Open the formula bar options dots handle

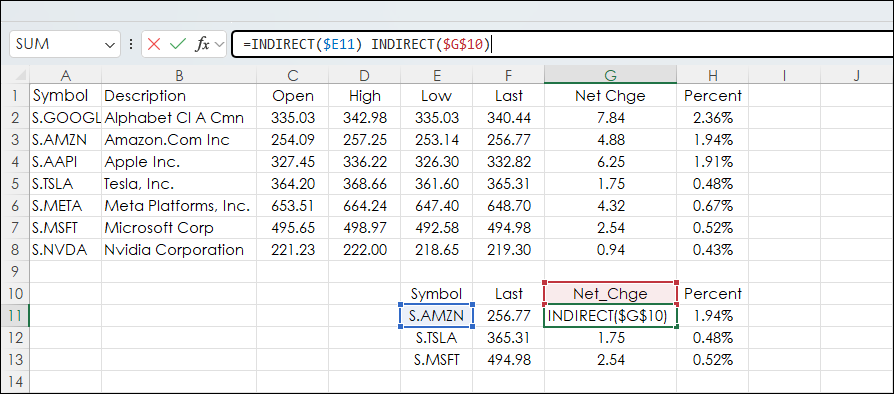pyautogui.click(x=131, y=44)
